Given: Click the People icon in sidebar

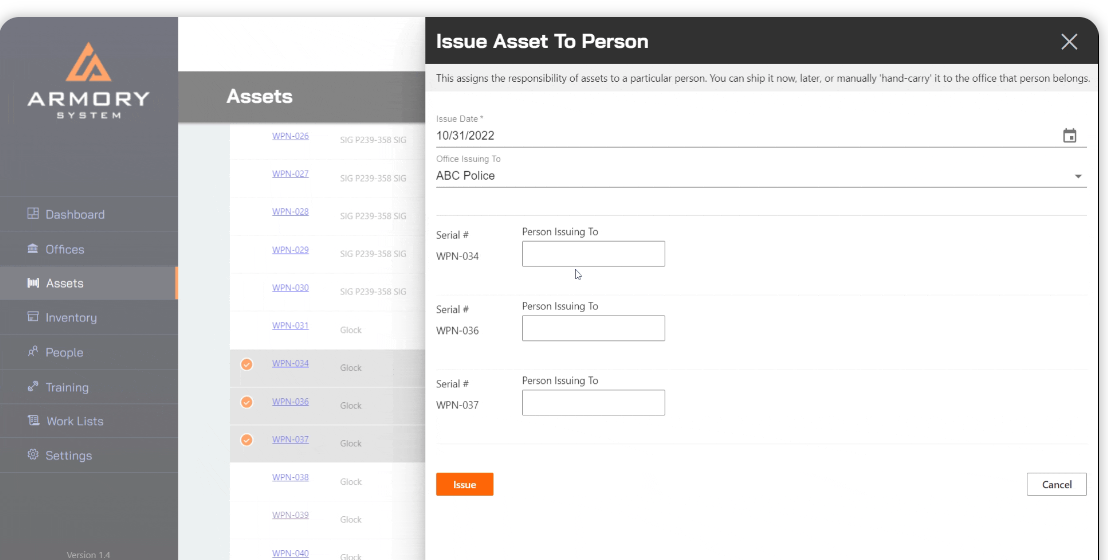Looking at the screenshot, I should coord(33,352).
